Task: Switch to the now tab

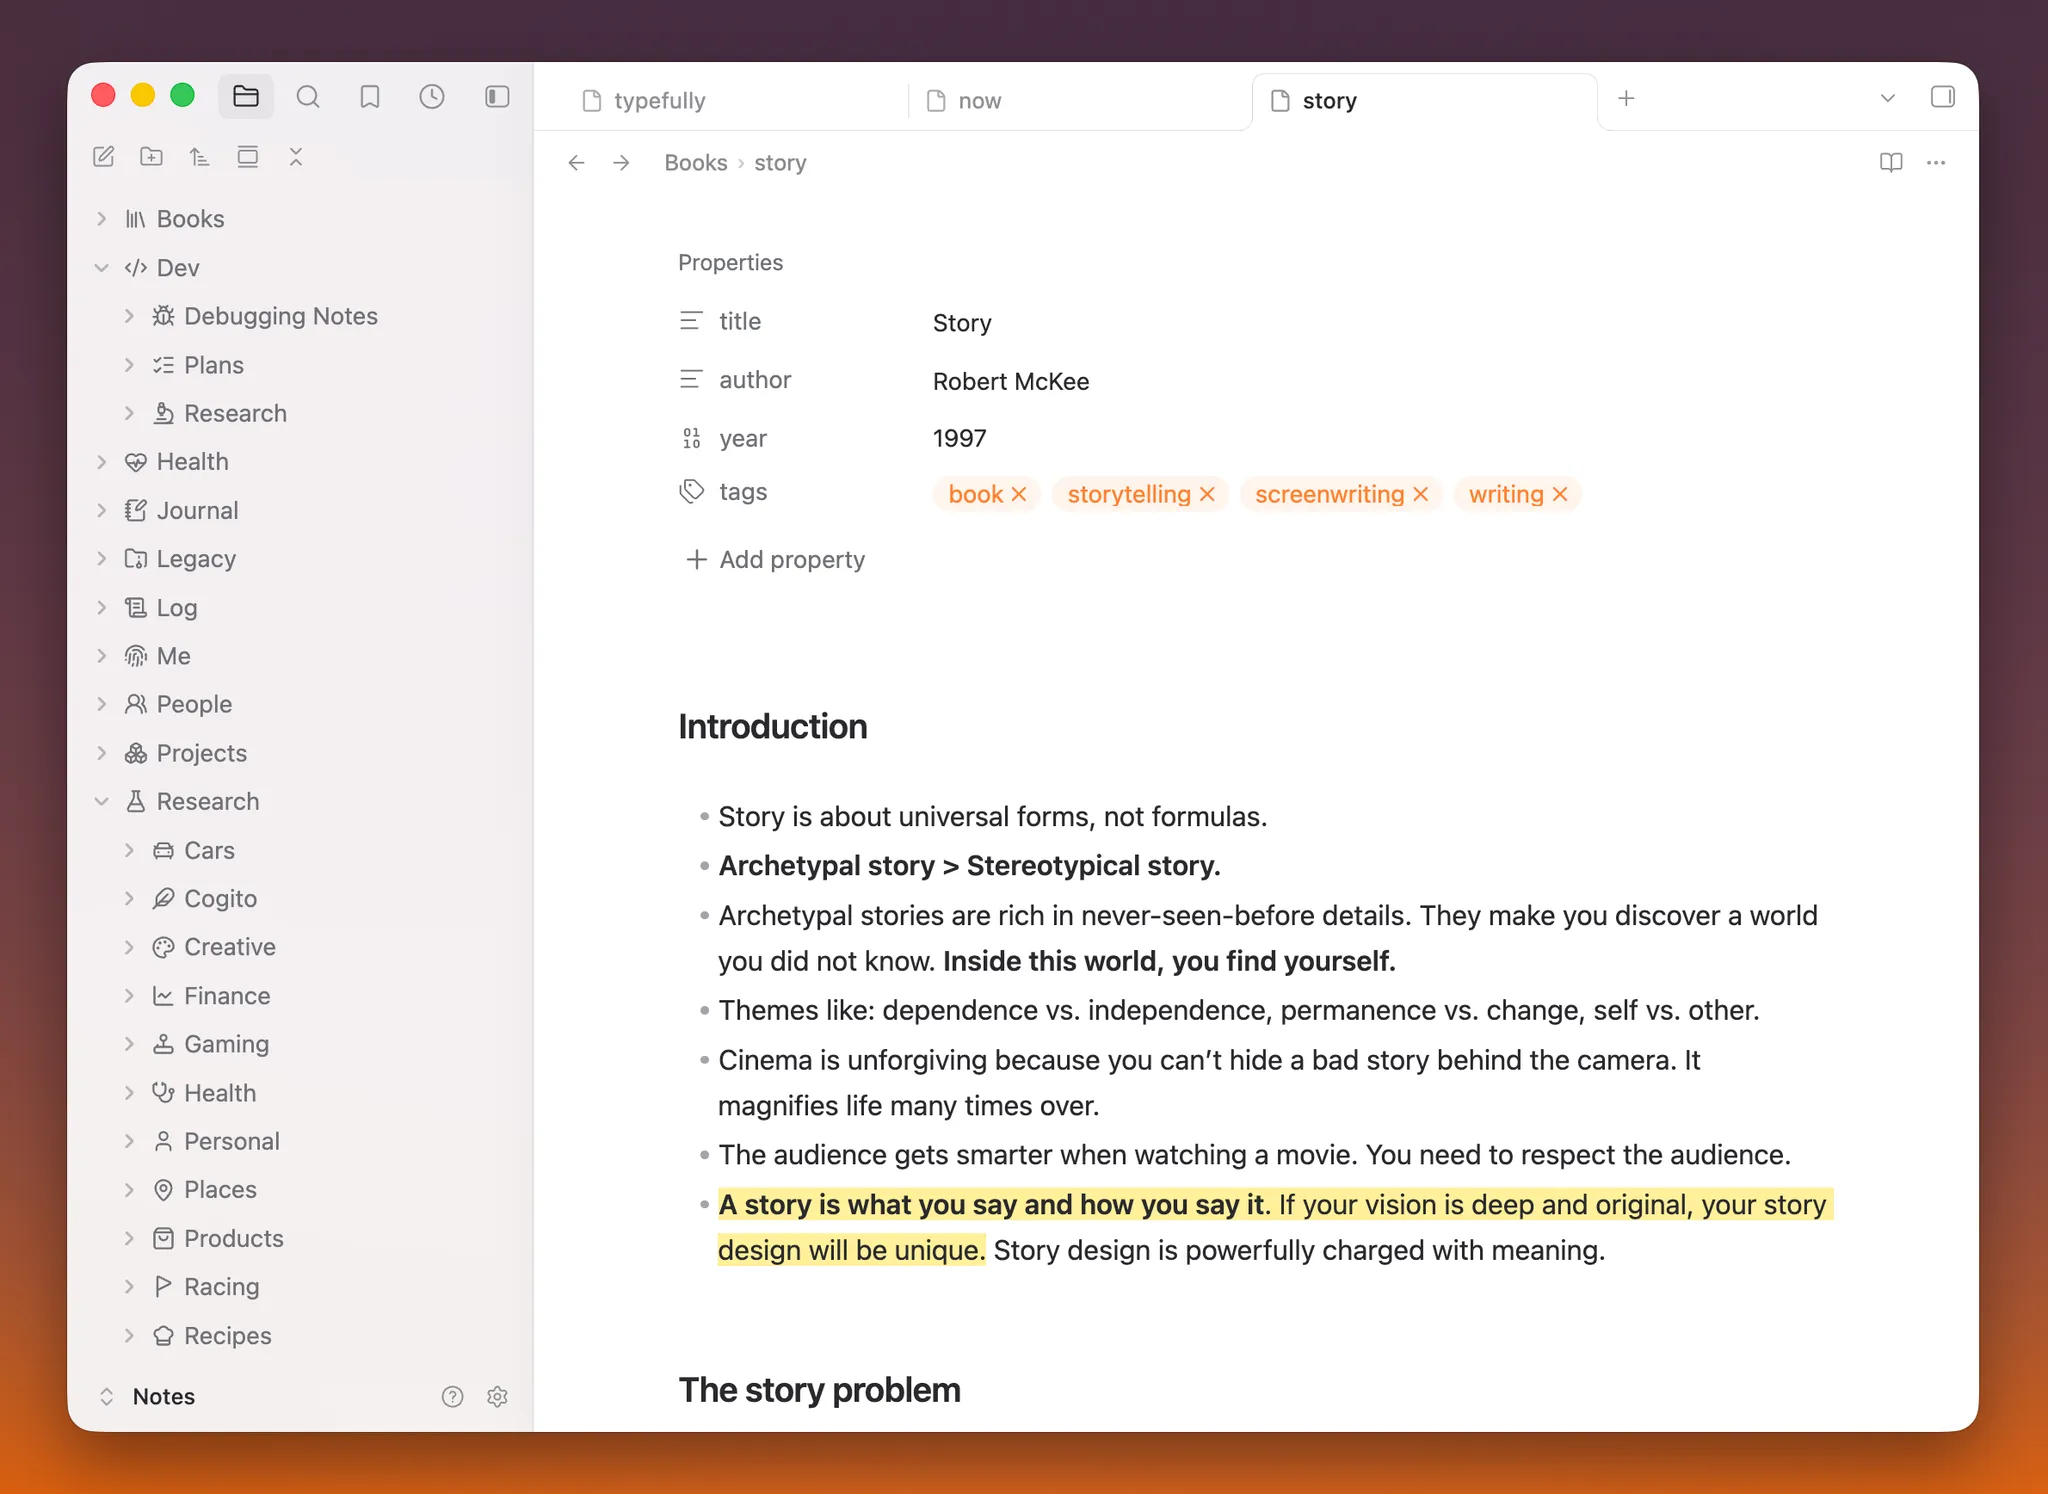Action: pyautogui.click(x=1078, y=101)
